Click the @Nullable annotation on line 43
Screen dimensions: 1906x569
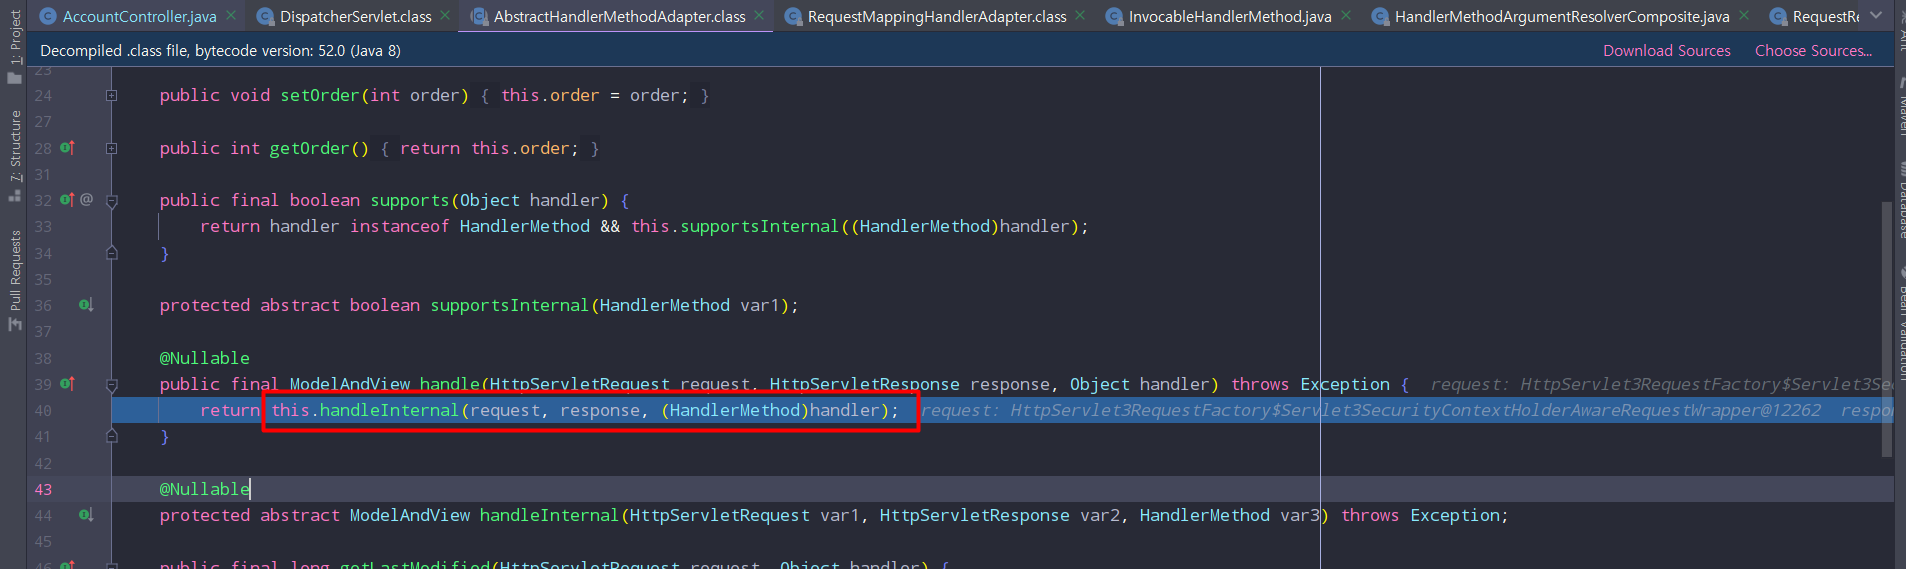(205, 489)
